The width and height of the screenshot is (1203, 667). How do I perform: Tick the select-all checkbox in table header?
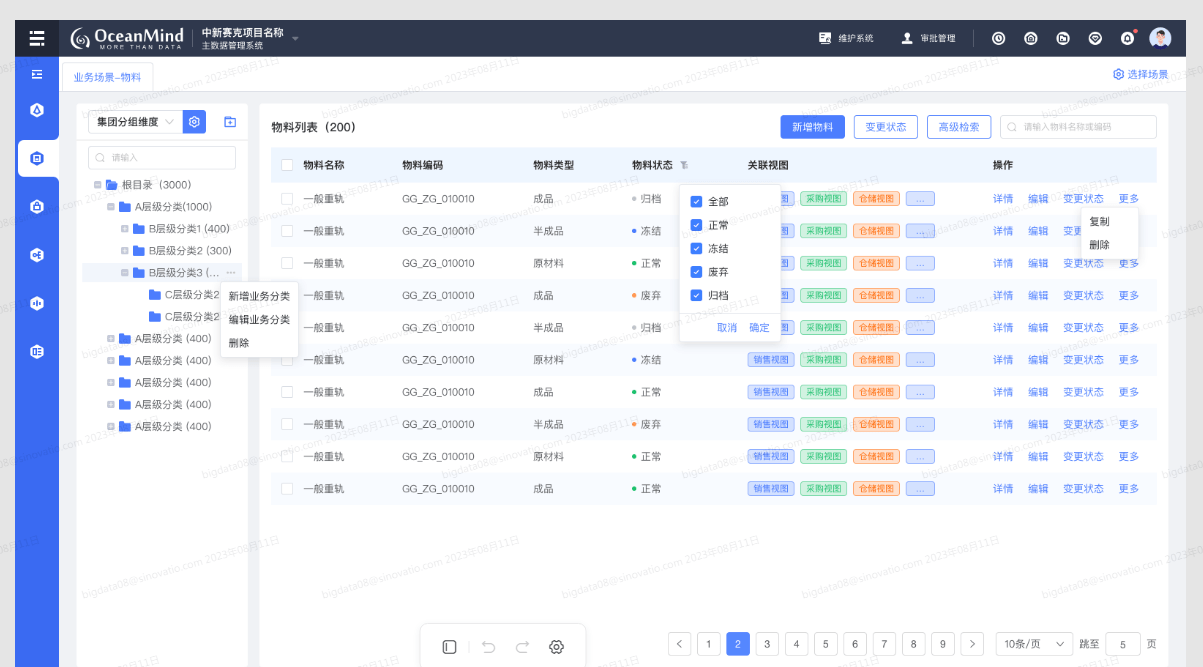[287, 165]
